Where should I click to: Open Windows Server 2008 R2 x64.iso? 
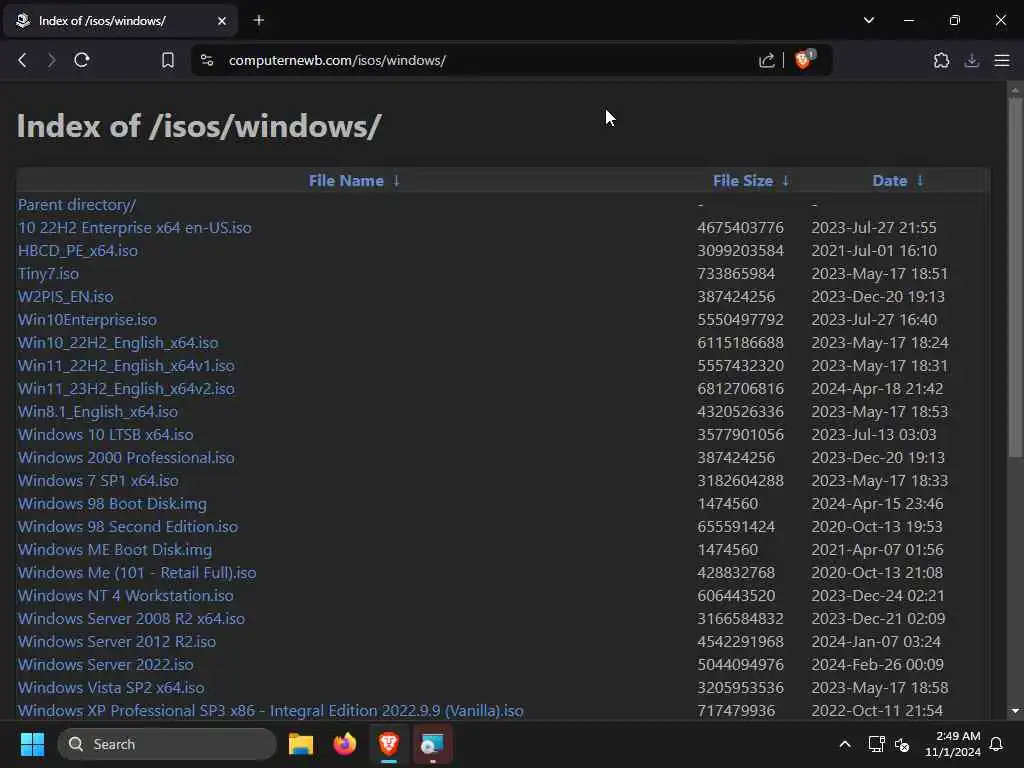point(131,618)
